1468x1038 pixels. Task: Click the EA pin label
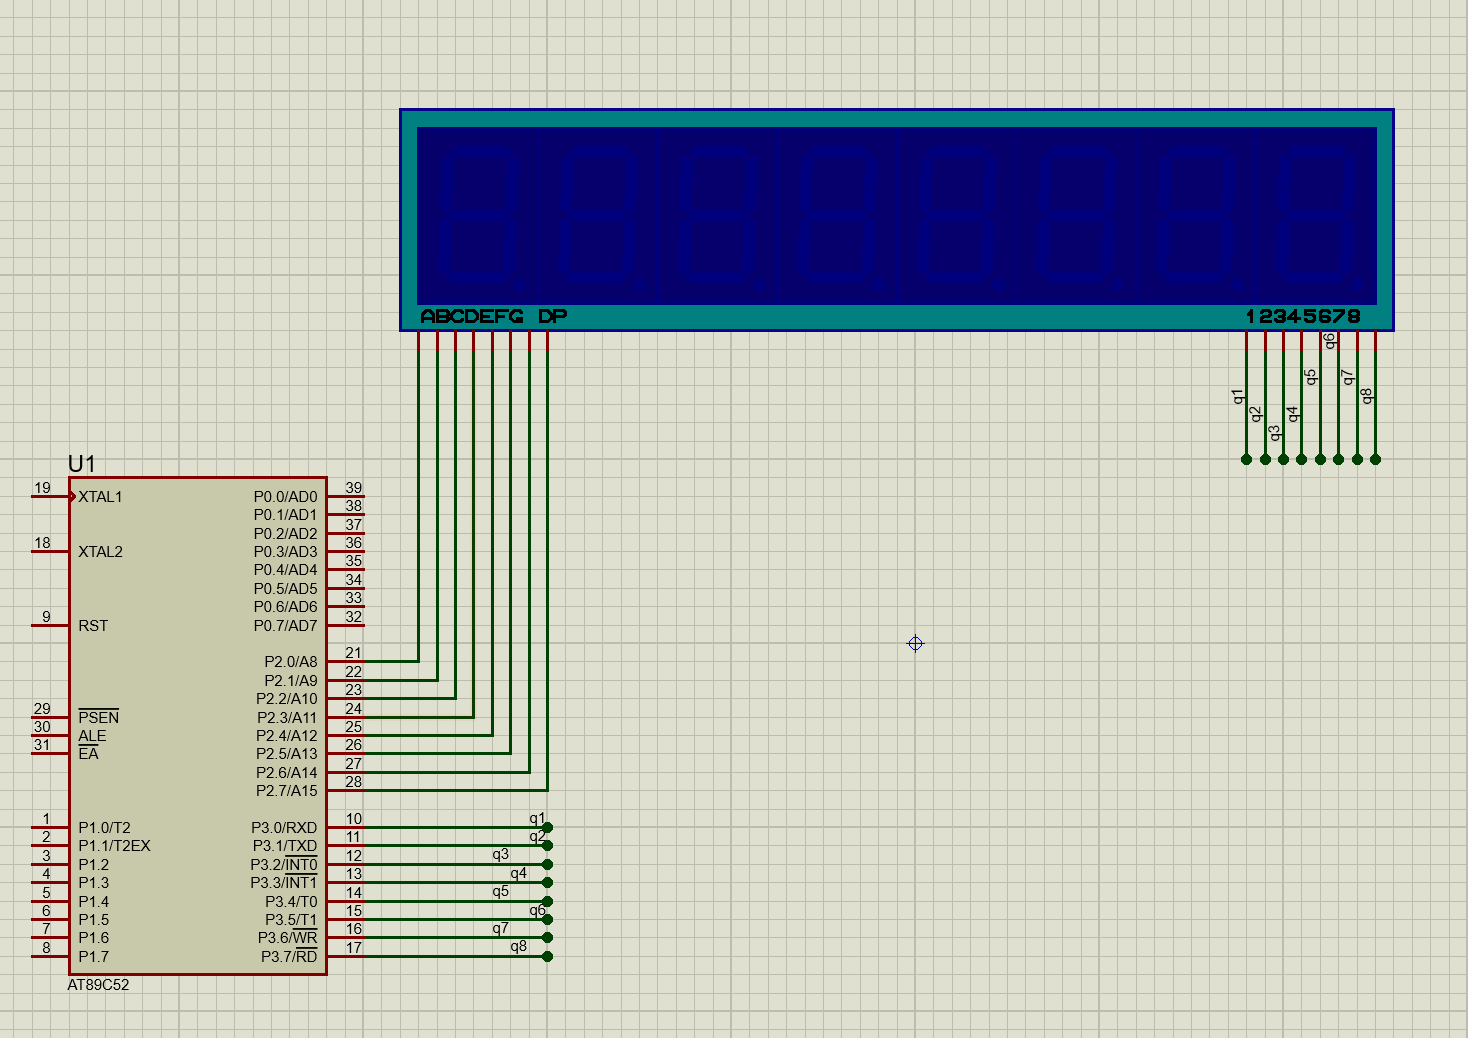tap(88, 754)
